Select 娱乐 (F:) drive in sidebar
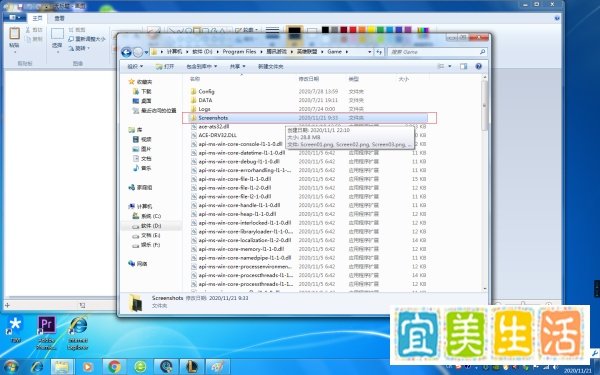600x375 pixels. 147,245
